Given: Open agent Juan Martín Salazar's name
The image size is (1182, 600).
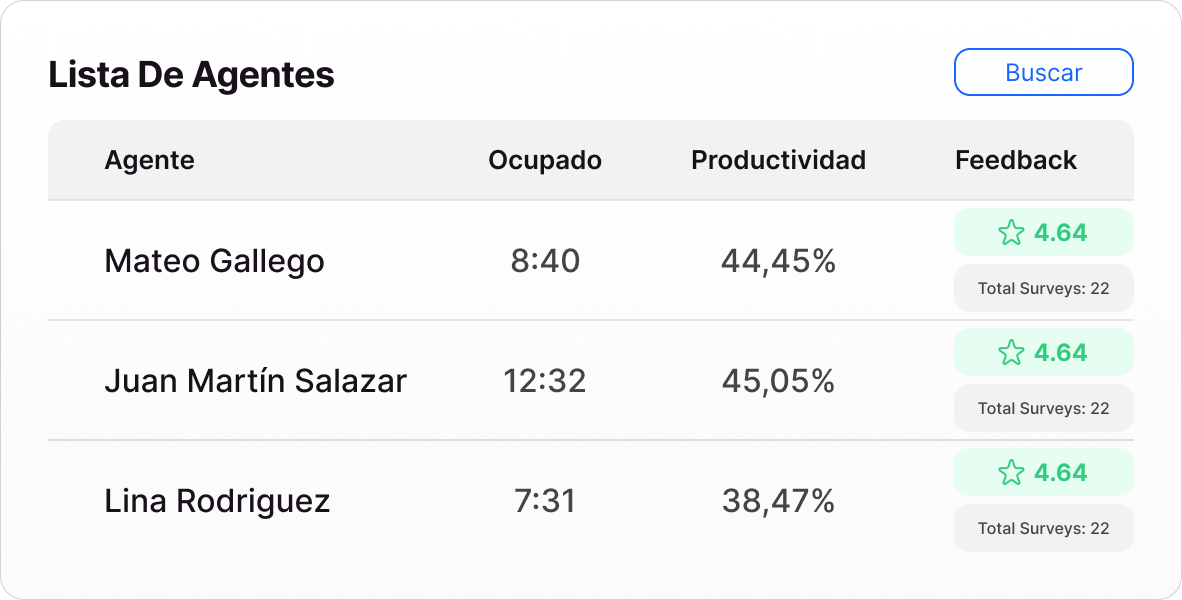Looking at the screenshot, I should (255, 381).
